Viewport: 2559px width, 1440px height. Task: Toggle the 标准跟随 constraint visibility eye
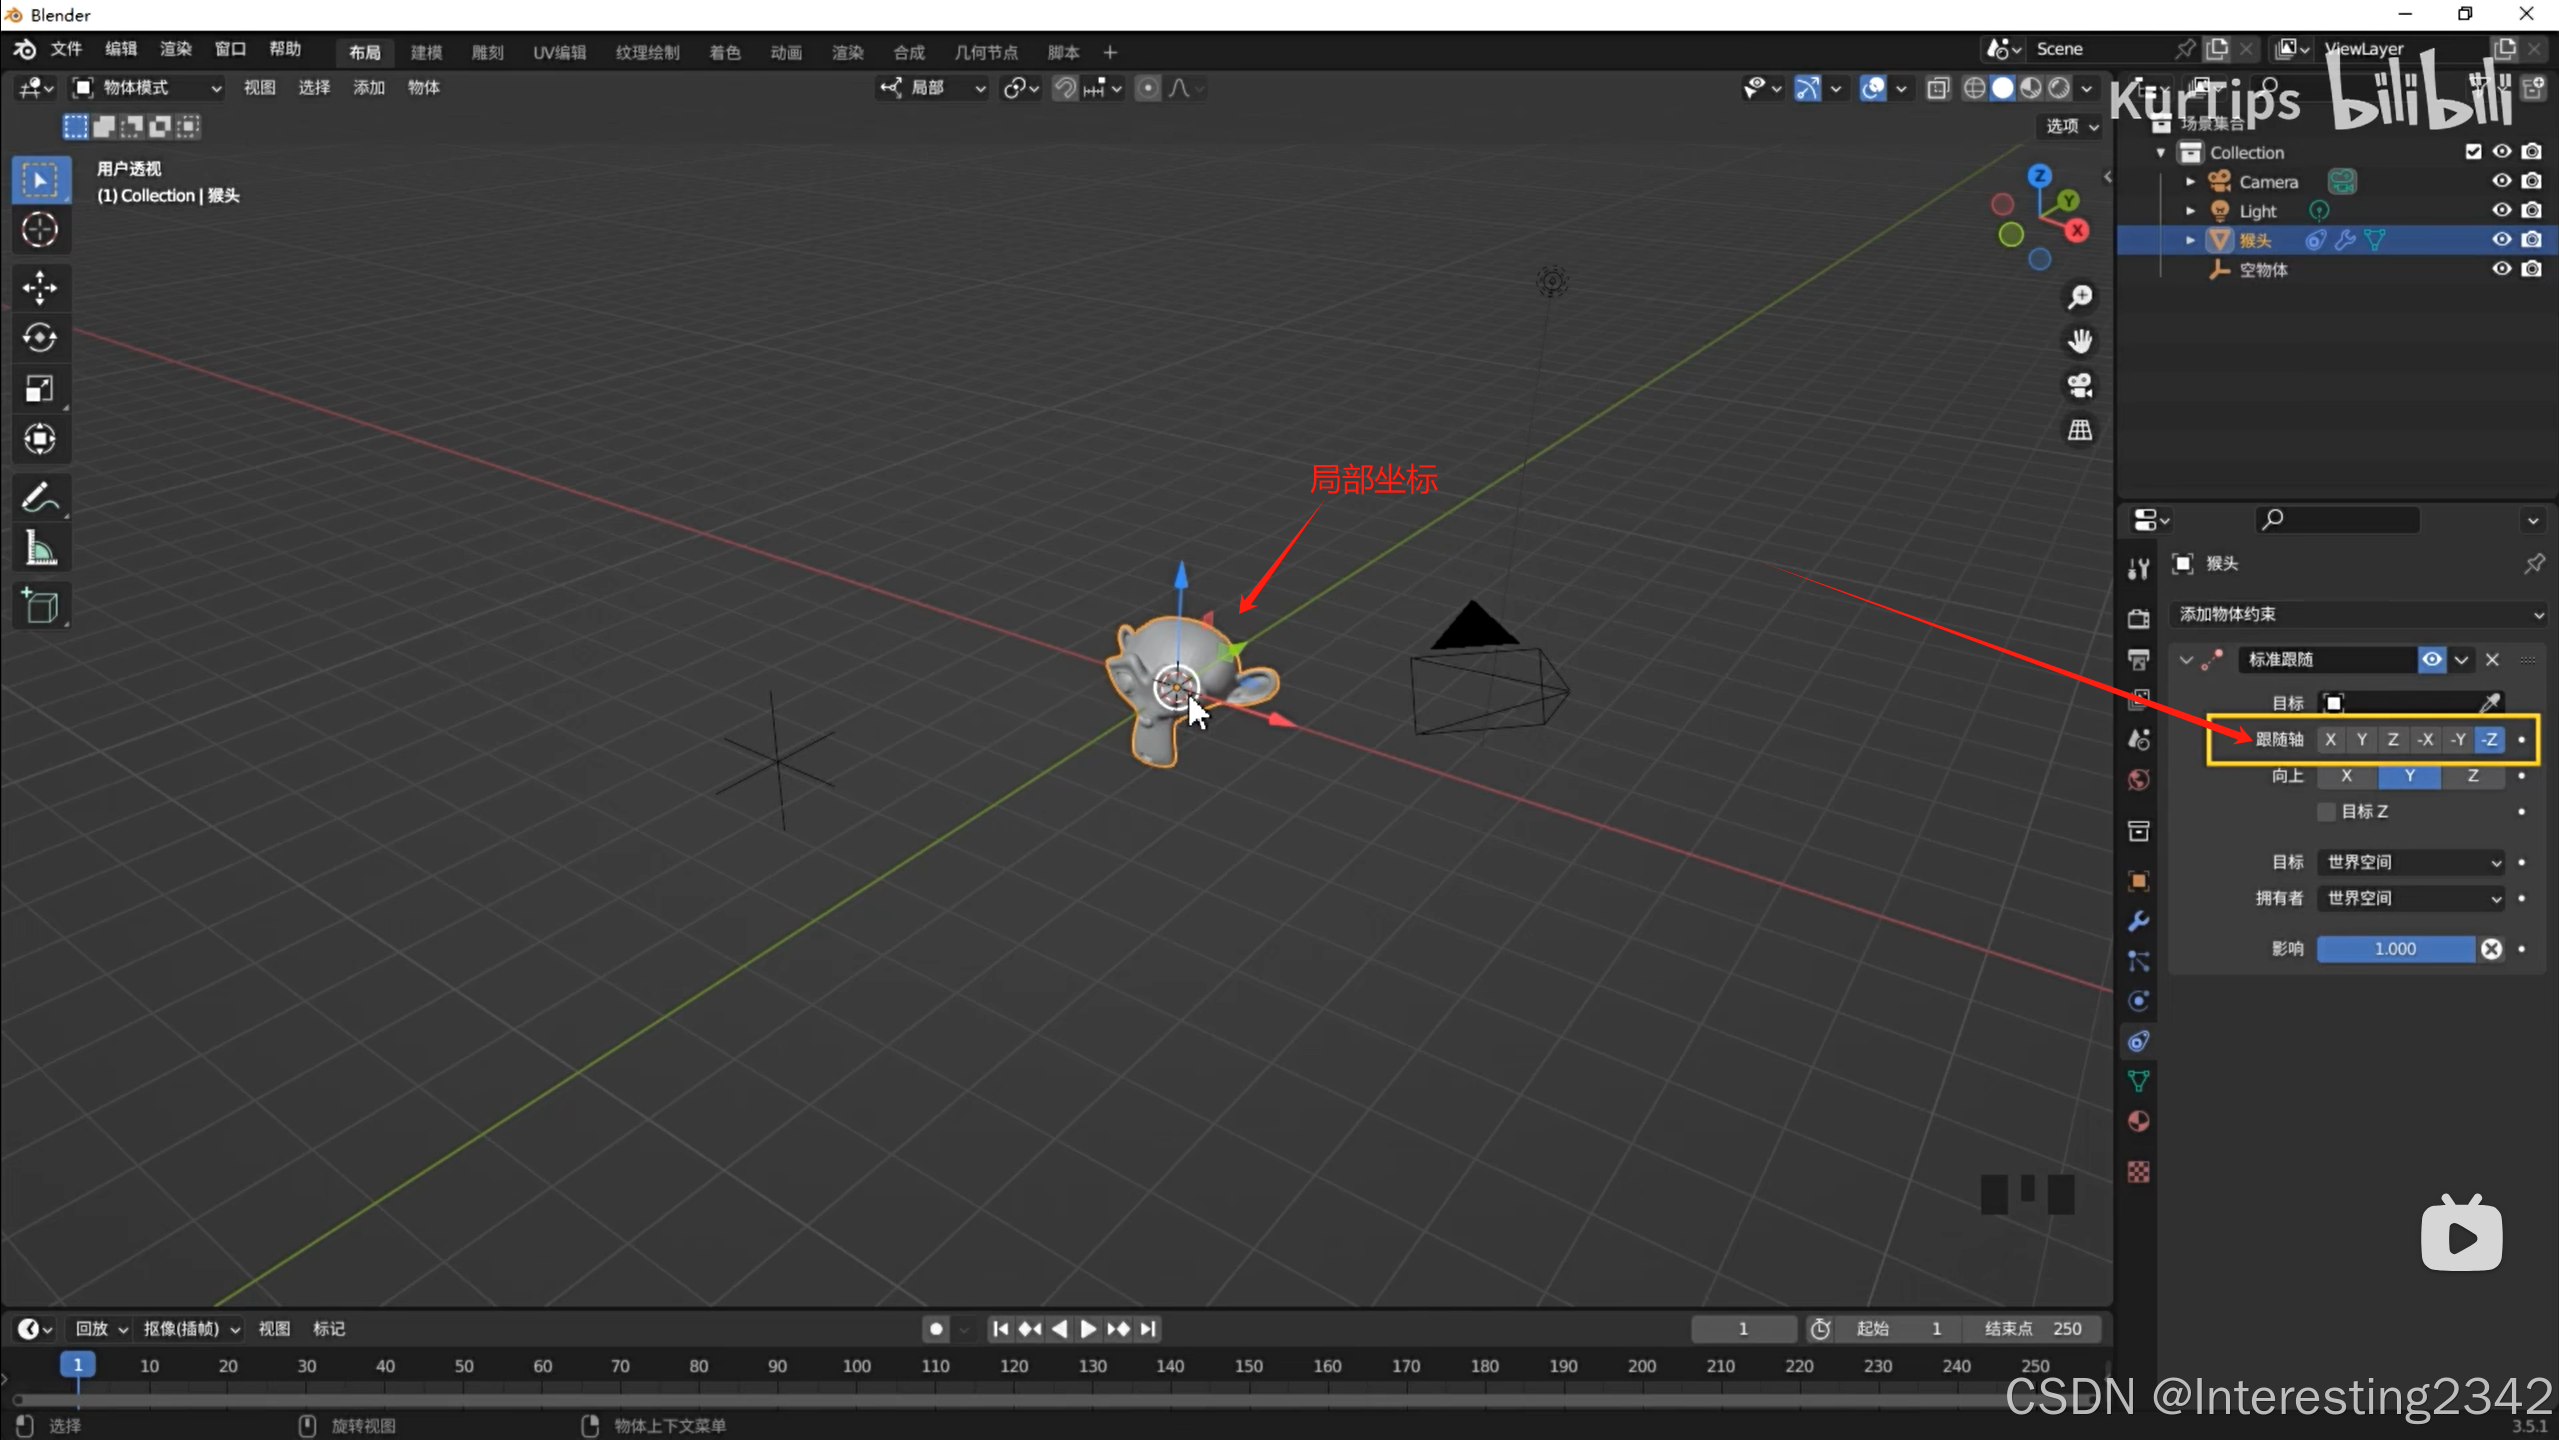[2431, 659]
